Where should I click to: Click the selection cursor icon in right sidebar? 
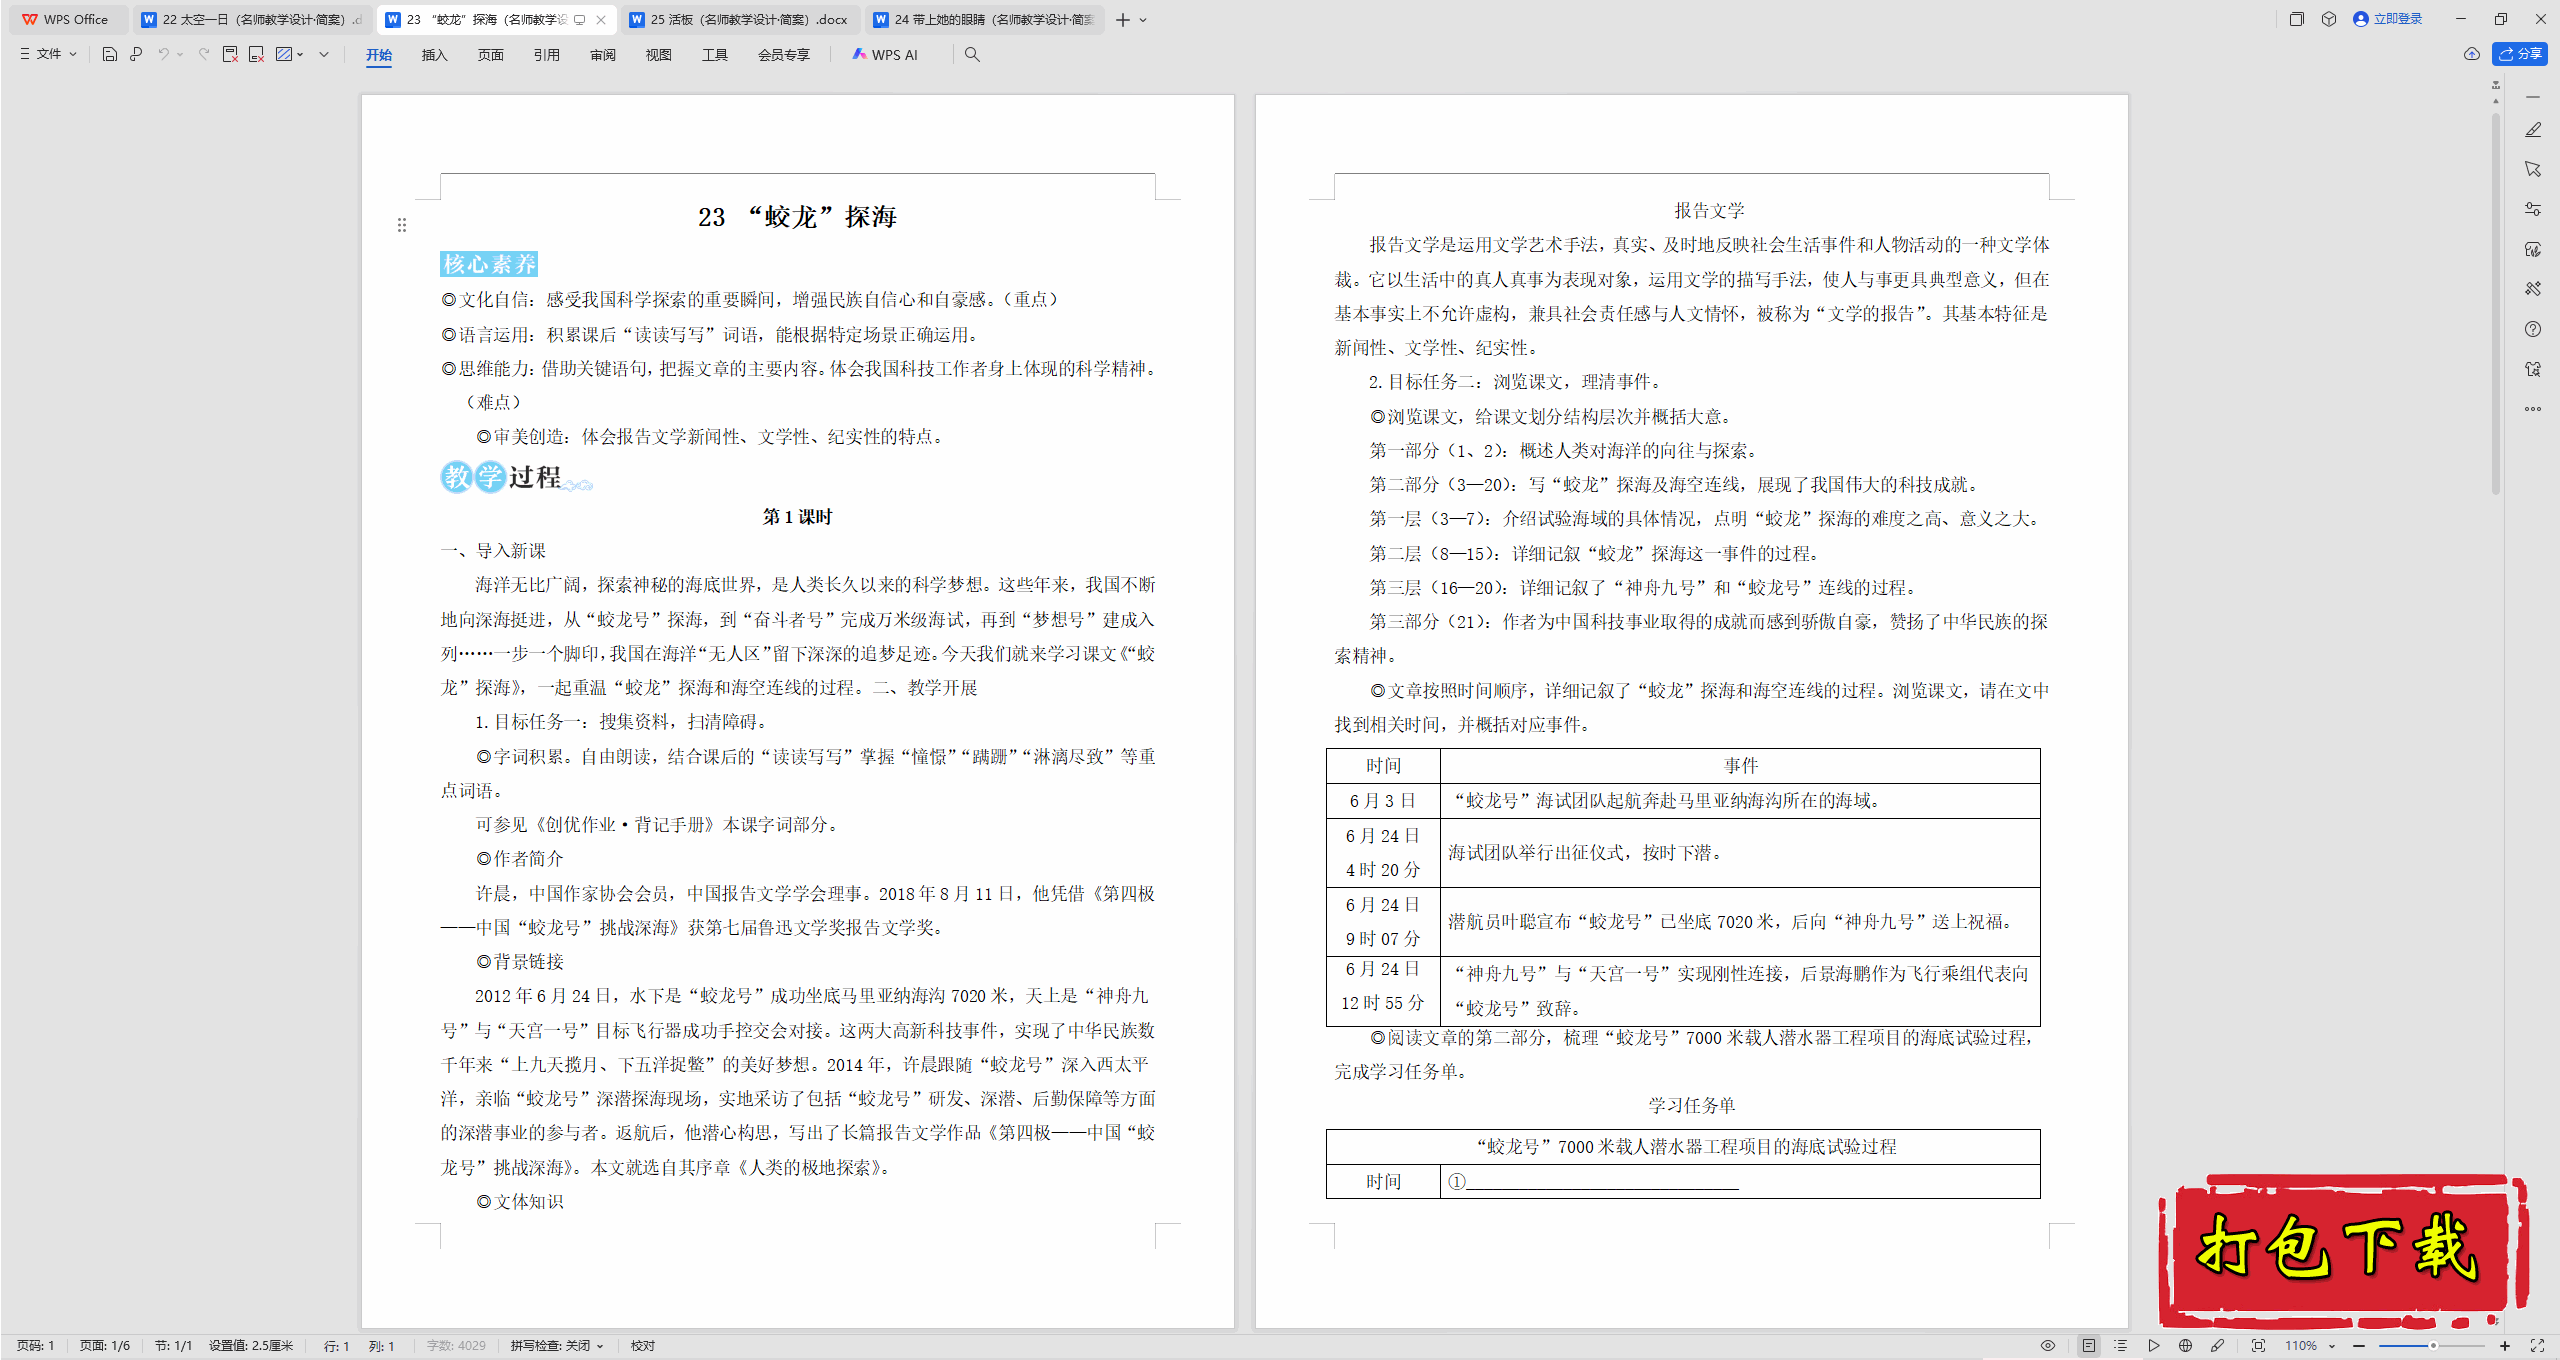tap(2533, 169)
